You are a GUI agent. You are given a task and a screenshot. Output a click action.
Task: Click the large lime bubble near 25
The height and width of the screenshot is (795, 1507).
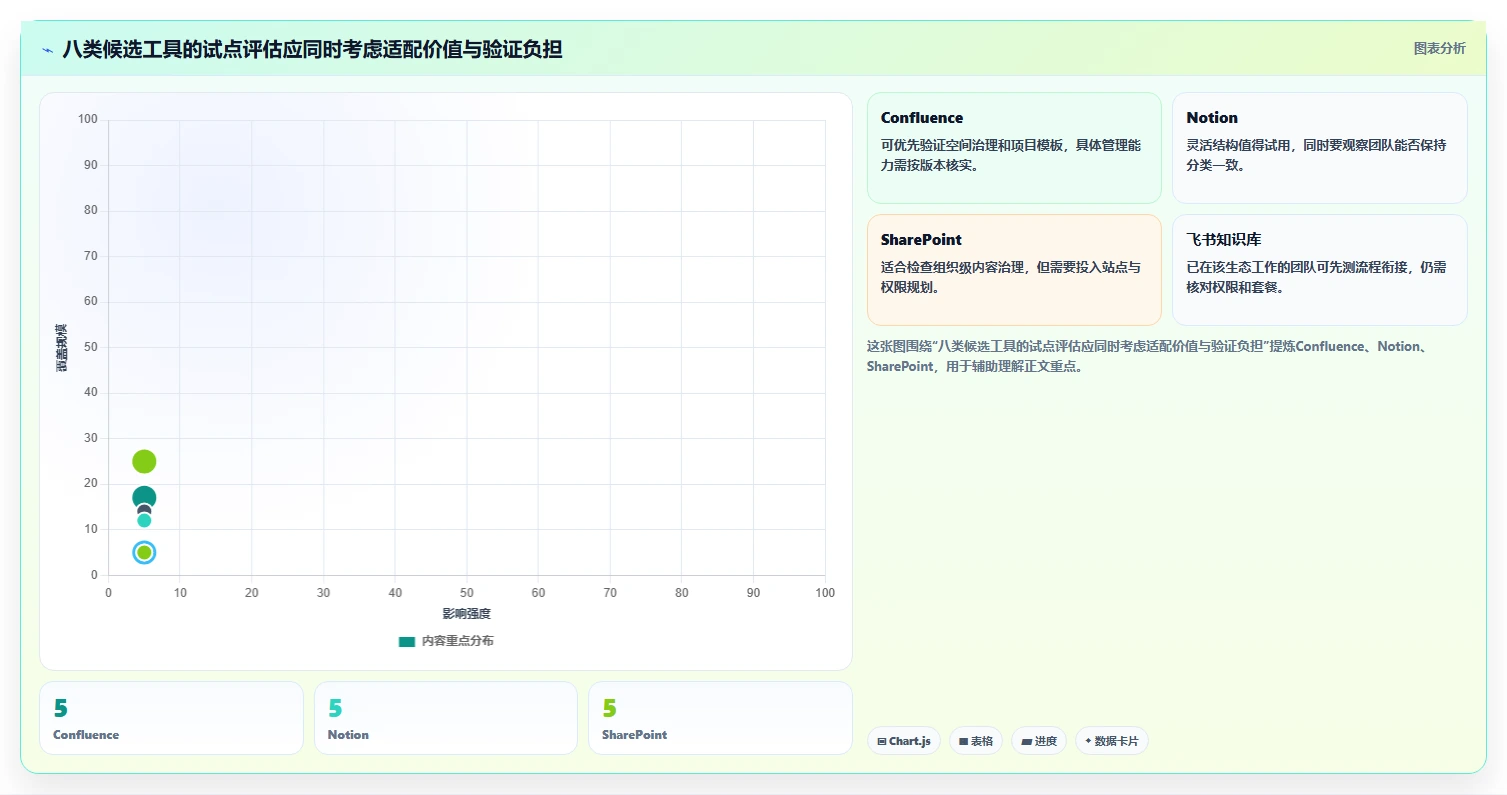pyautogui.click(x=144, y=461)
